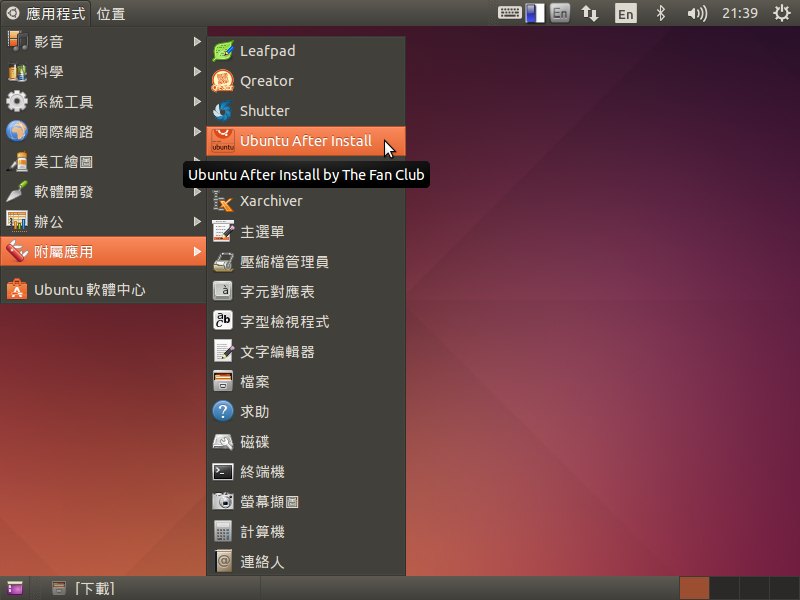Click the 系統工具 gear icon
Viewport: 800px width, 600px height.
point(17,102)
